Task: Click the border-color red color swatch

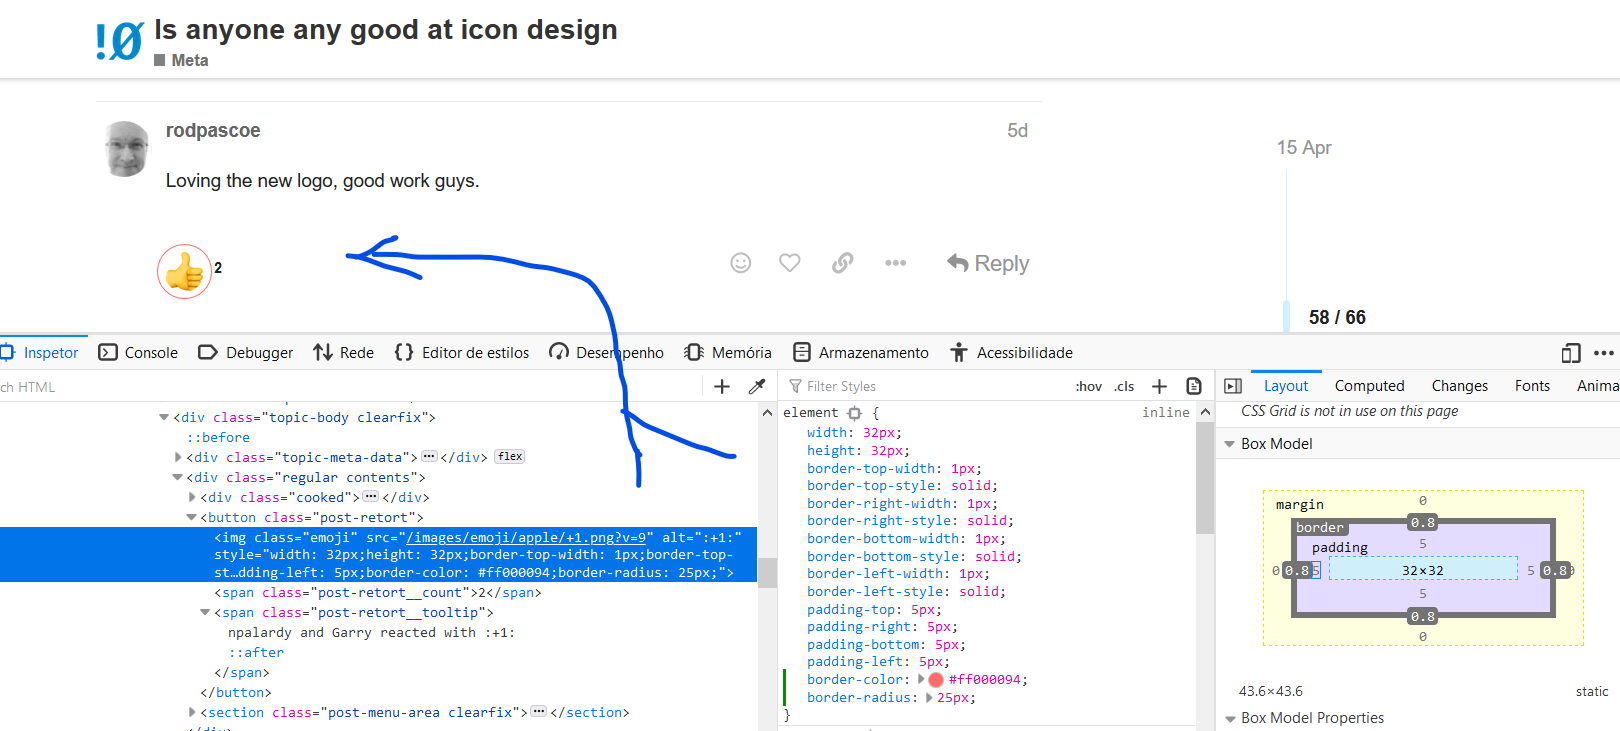Action: point(936,680)
